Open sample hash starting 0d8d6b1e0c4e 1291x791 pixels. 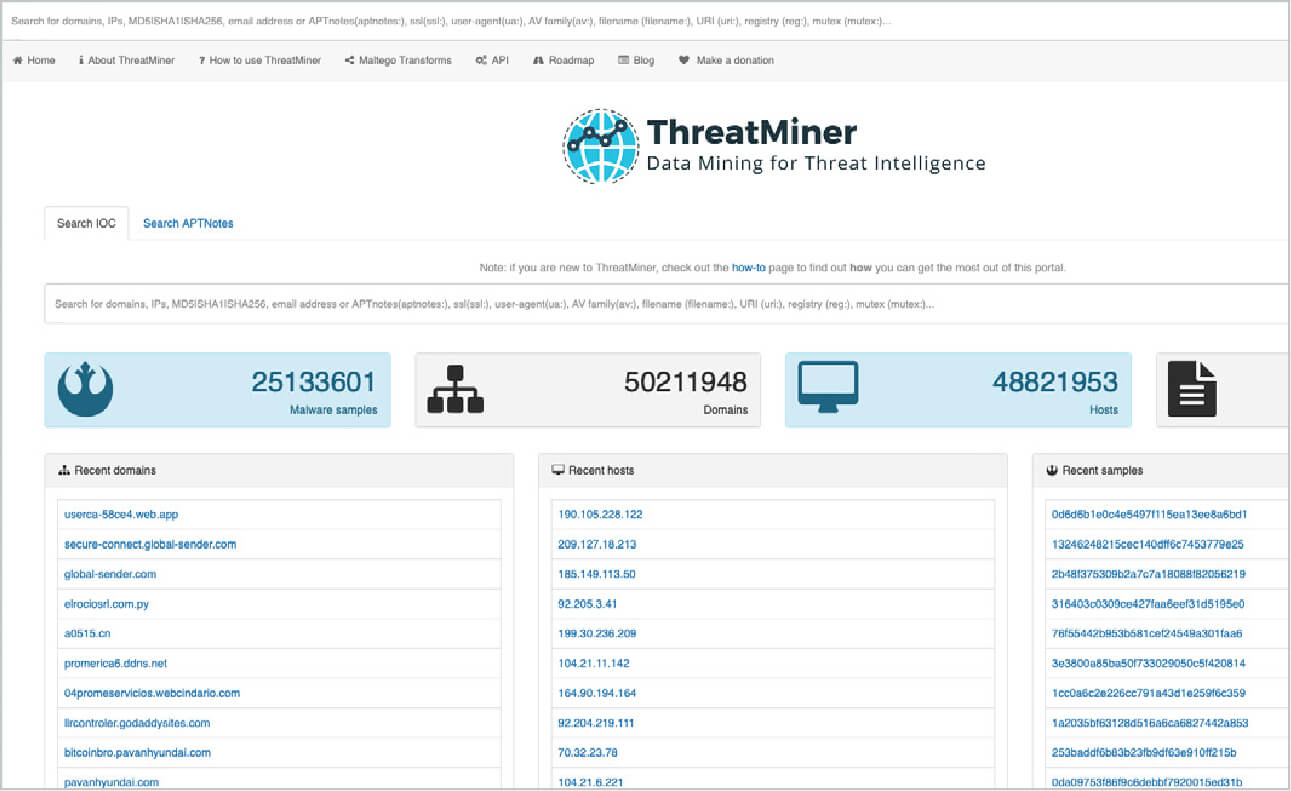pyautogui.click(x=1149, y=514)
